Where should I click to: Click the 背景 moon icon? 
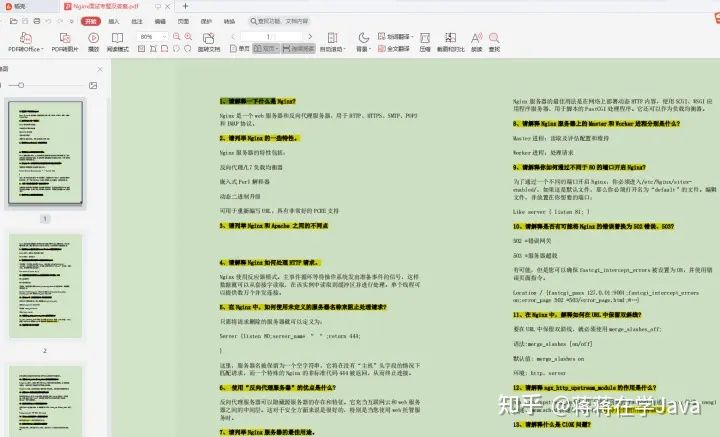pyautogui.click(x=363, y=38)
